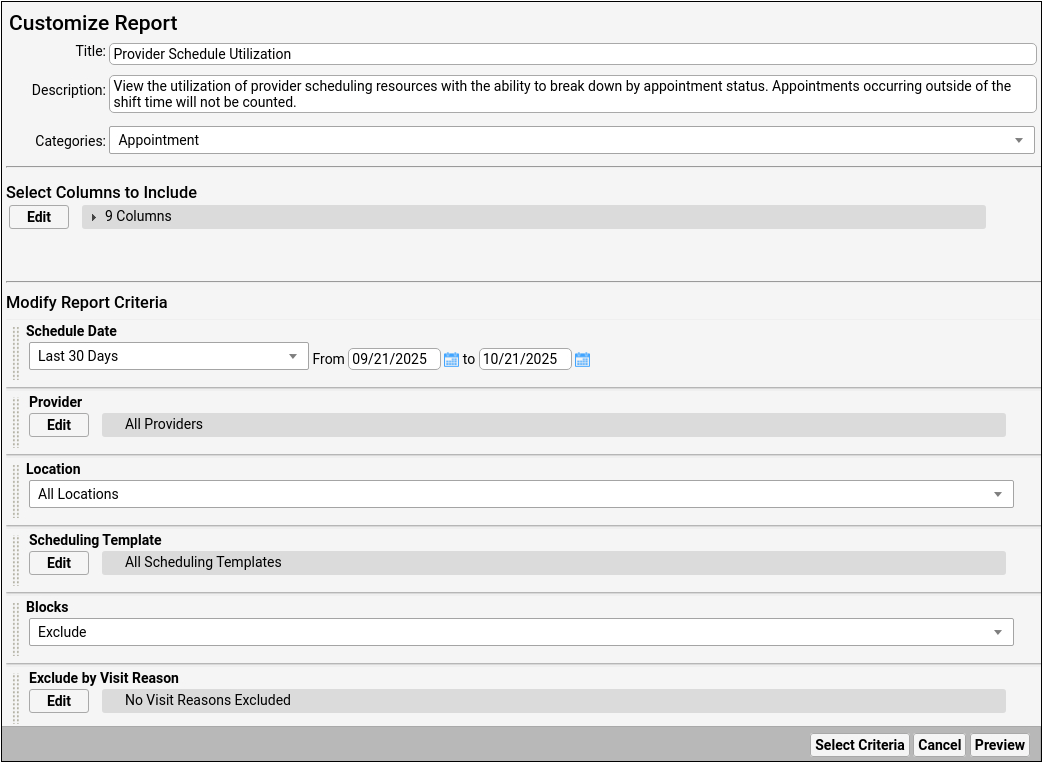Click the Exclude by Visit Reason drag handle

(16, 697)
